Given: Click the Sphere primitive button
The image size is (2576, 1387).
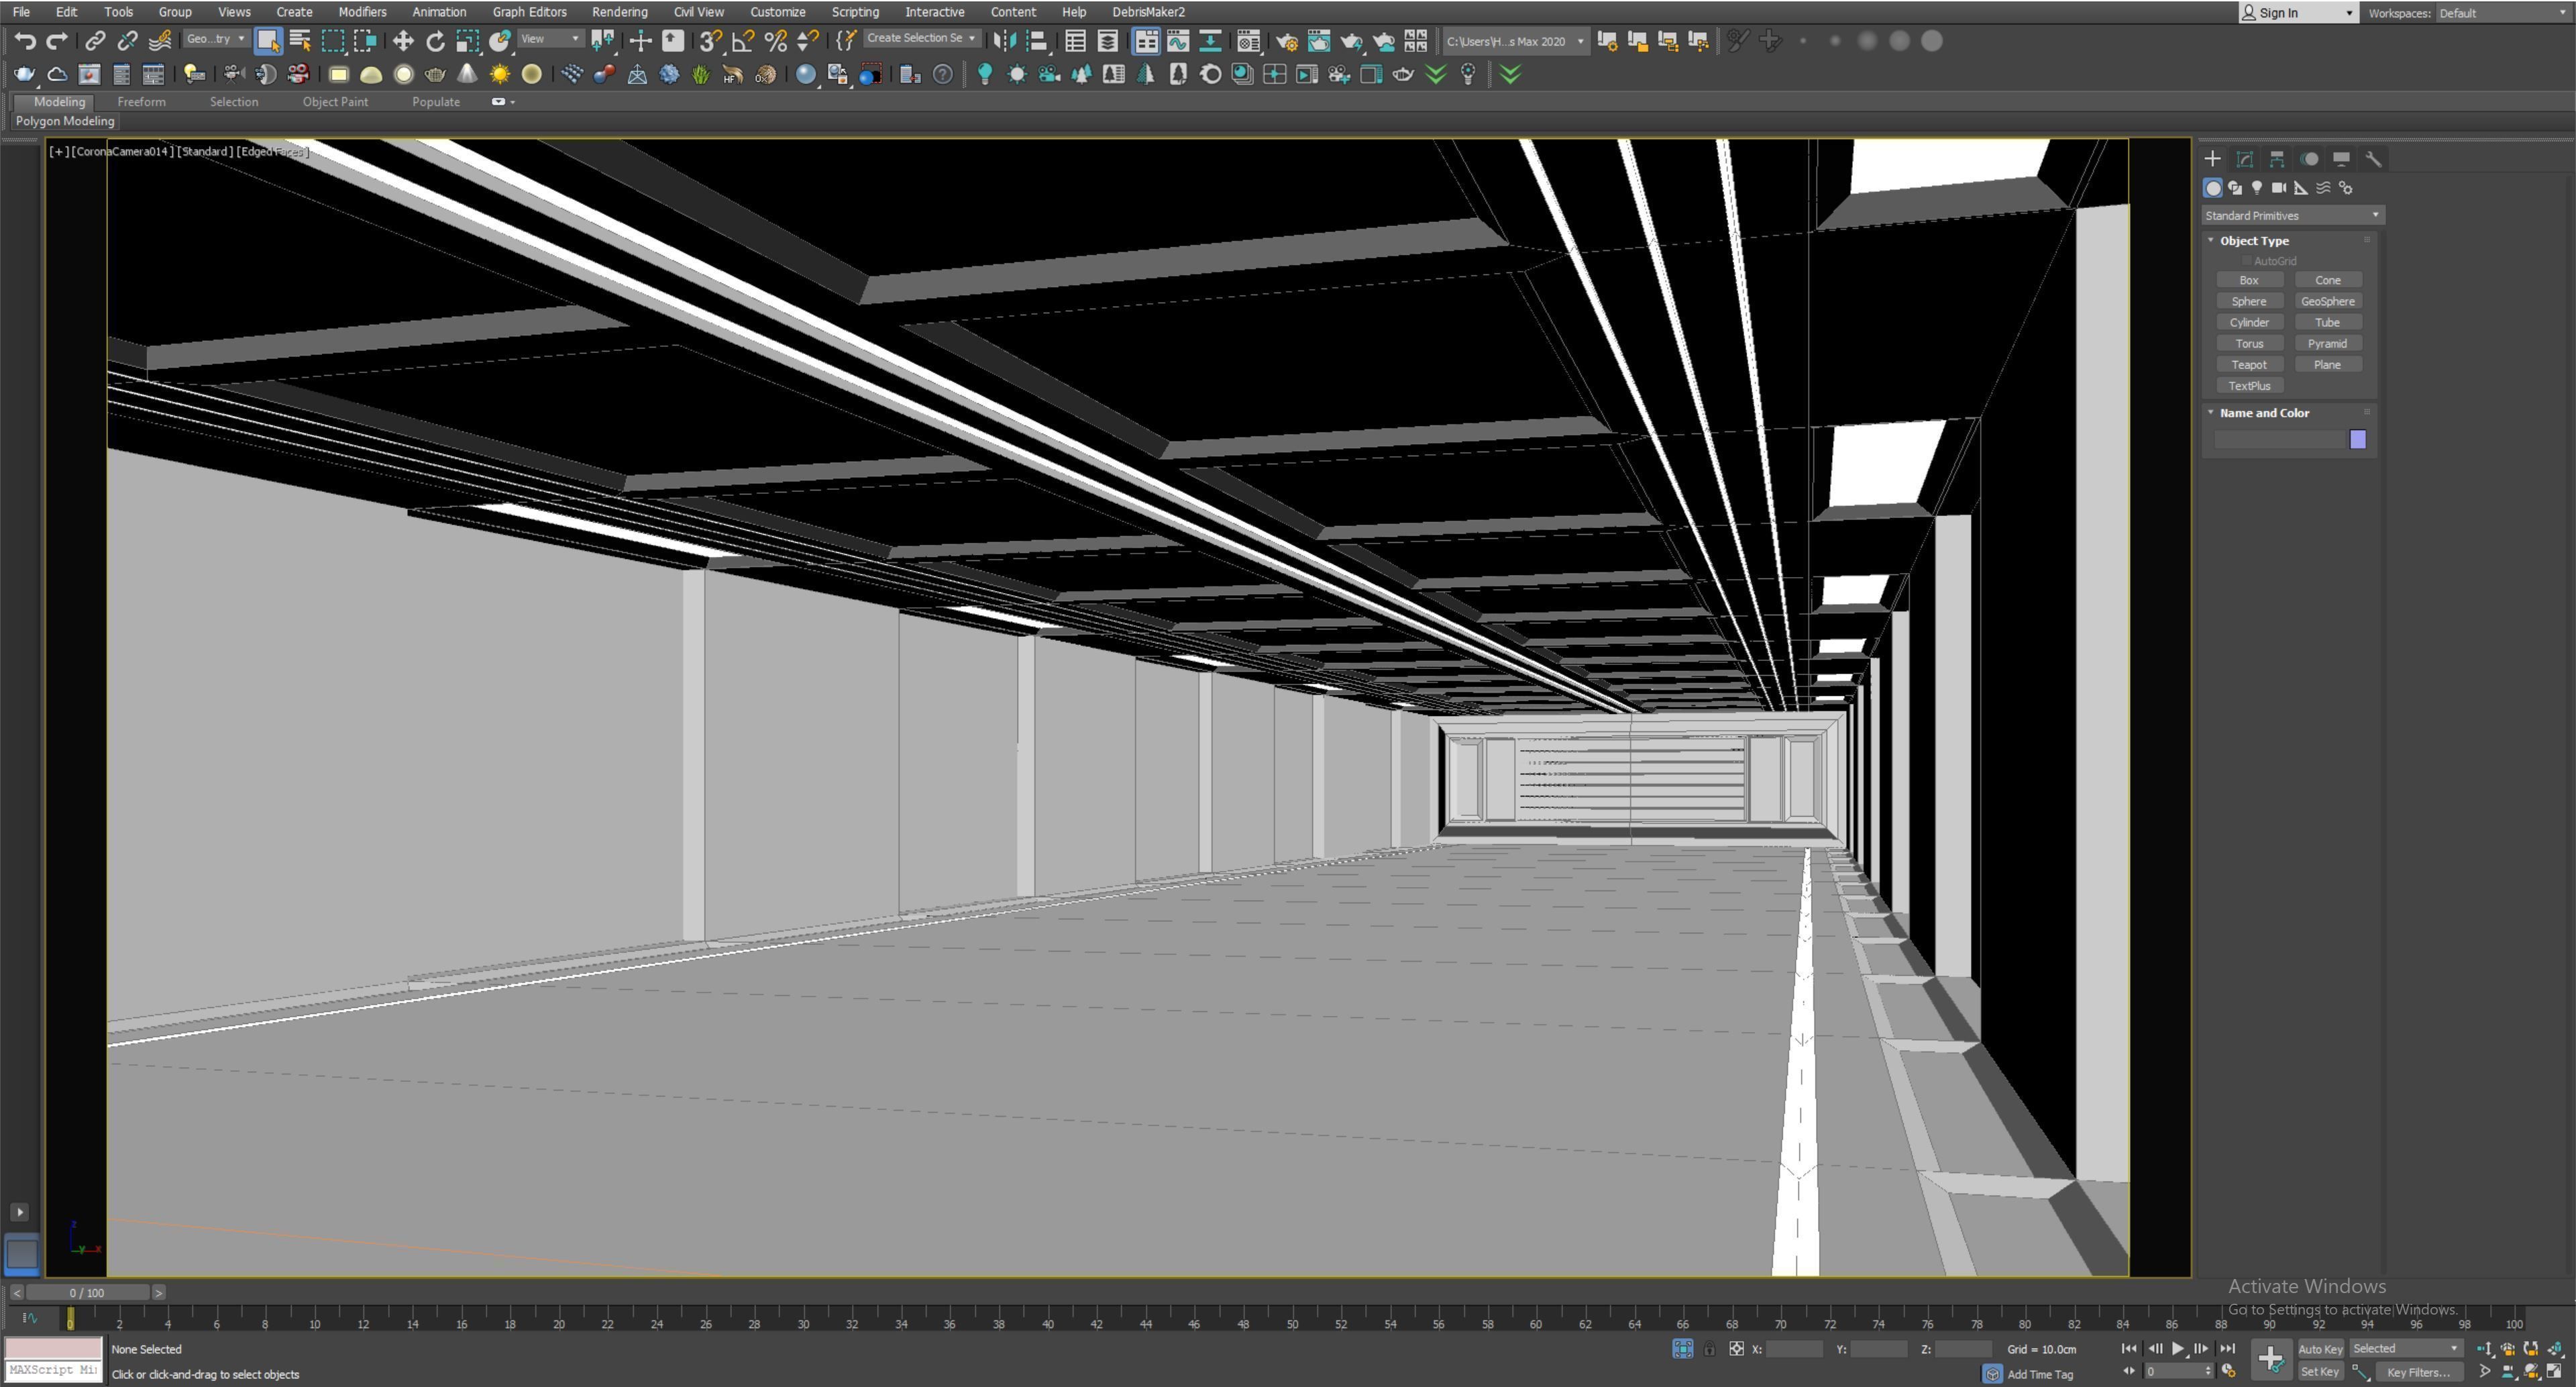Looking at the screenshot, I should 2249,301.
